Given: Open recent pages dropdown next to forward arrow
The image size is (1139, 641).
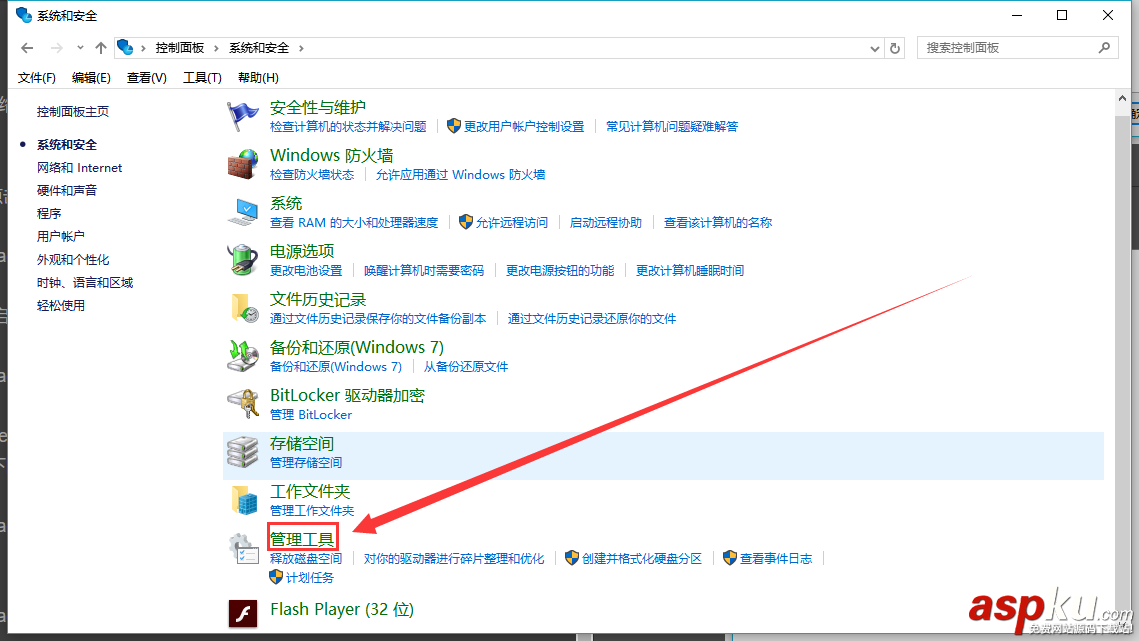Looking at the screenshot, I should coord(80,47).
